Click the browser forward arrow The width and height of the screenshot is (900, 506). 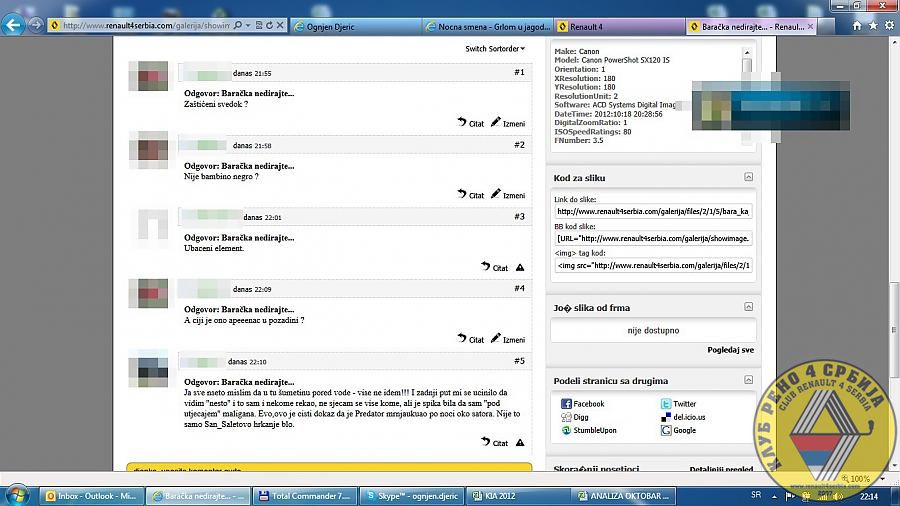click(36, 25)
